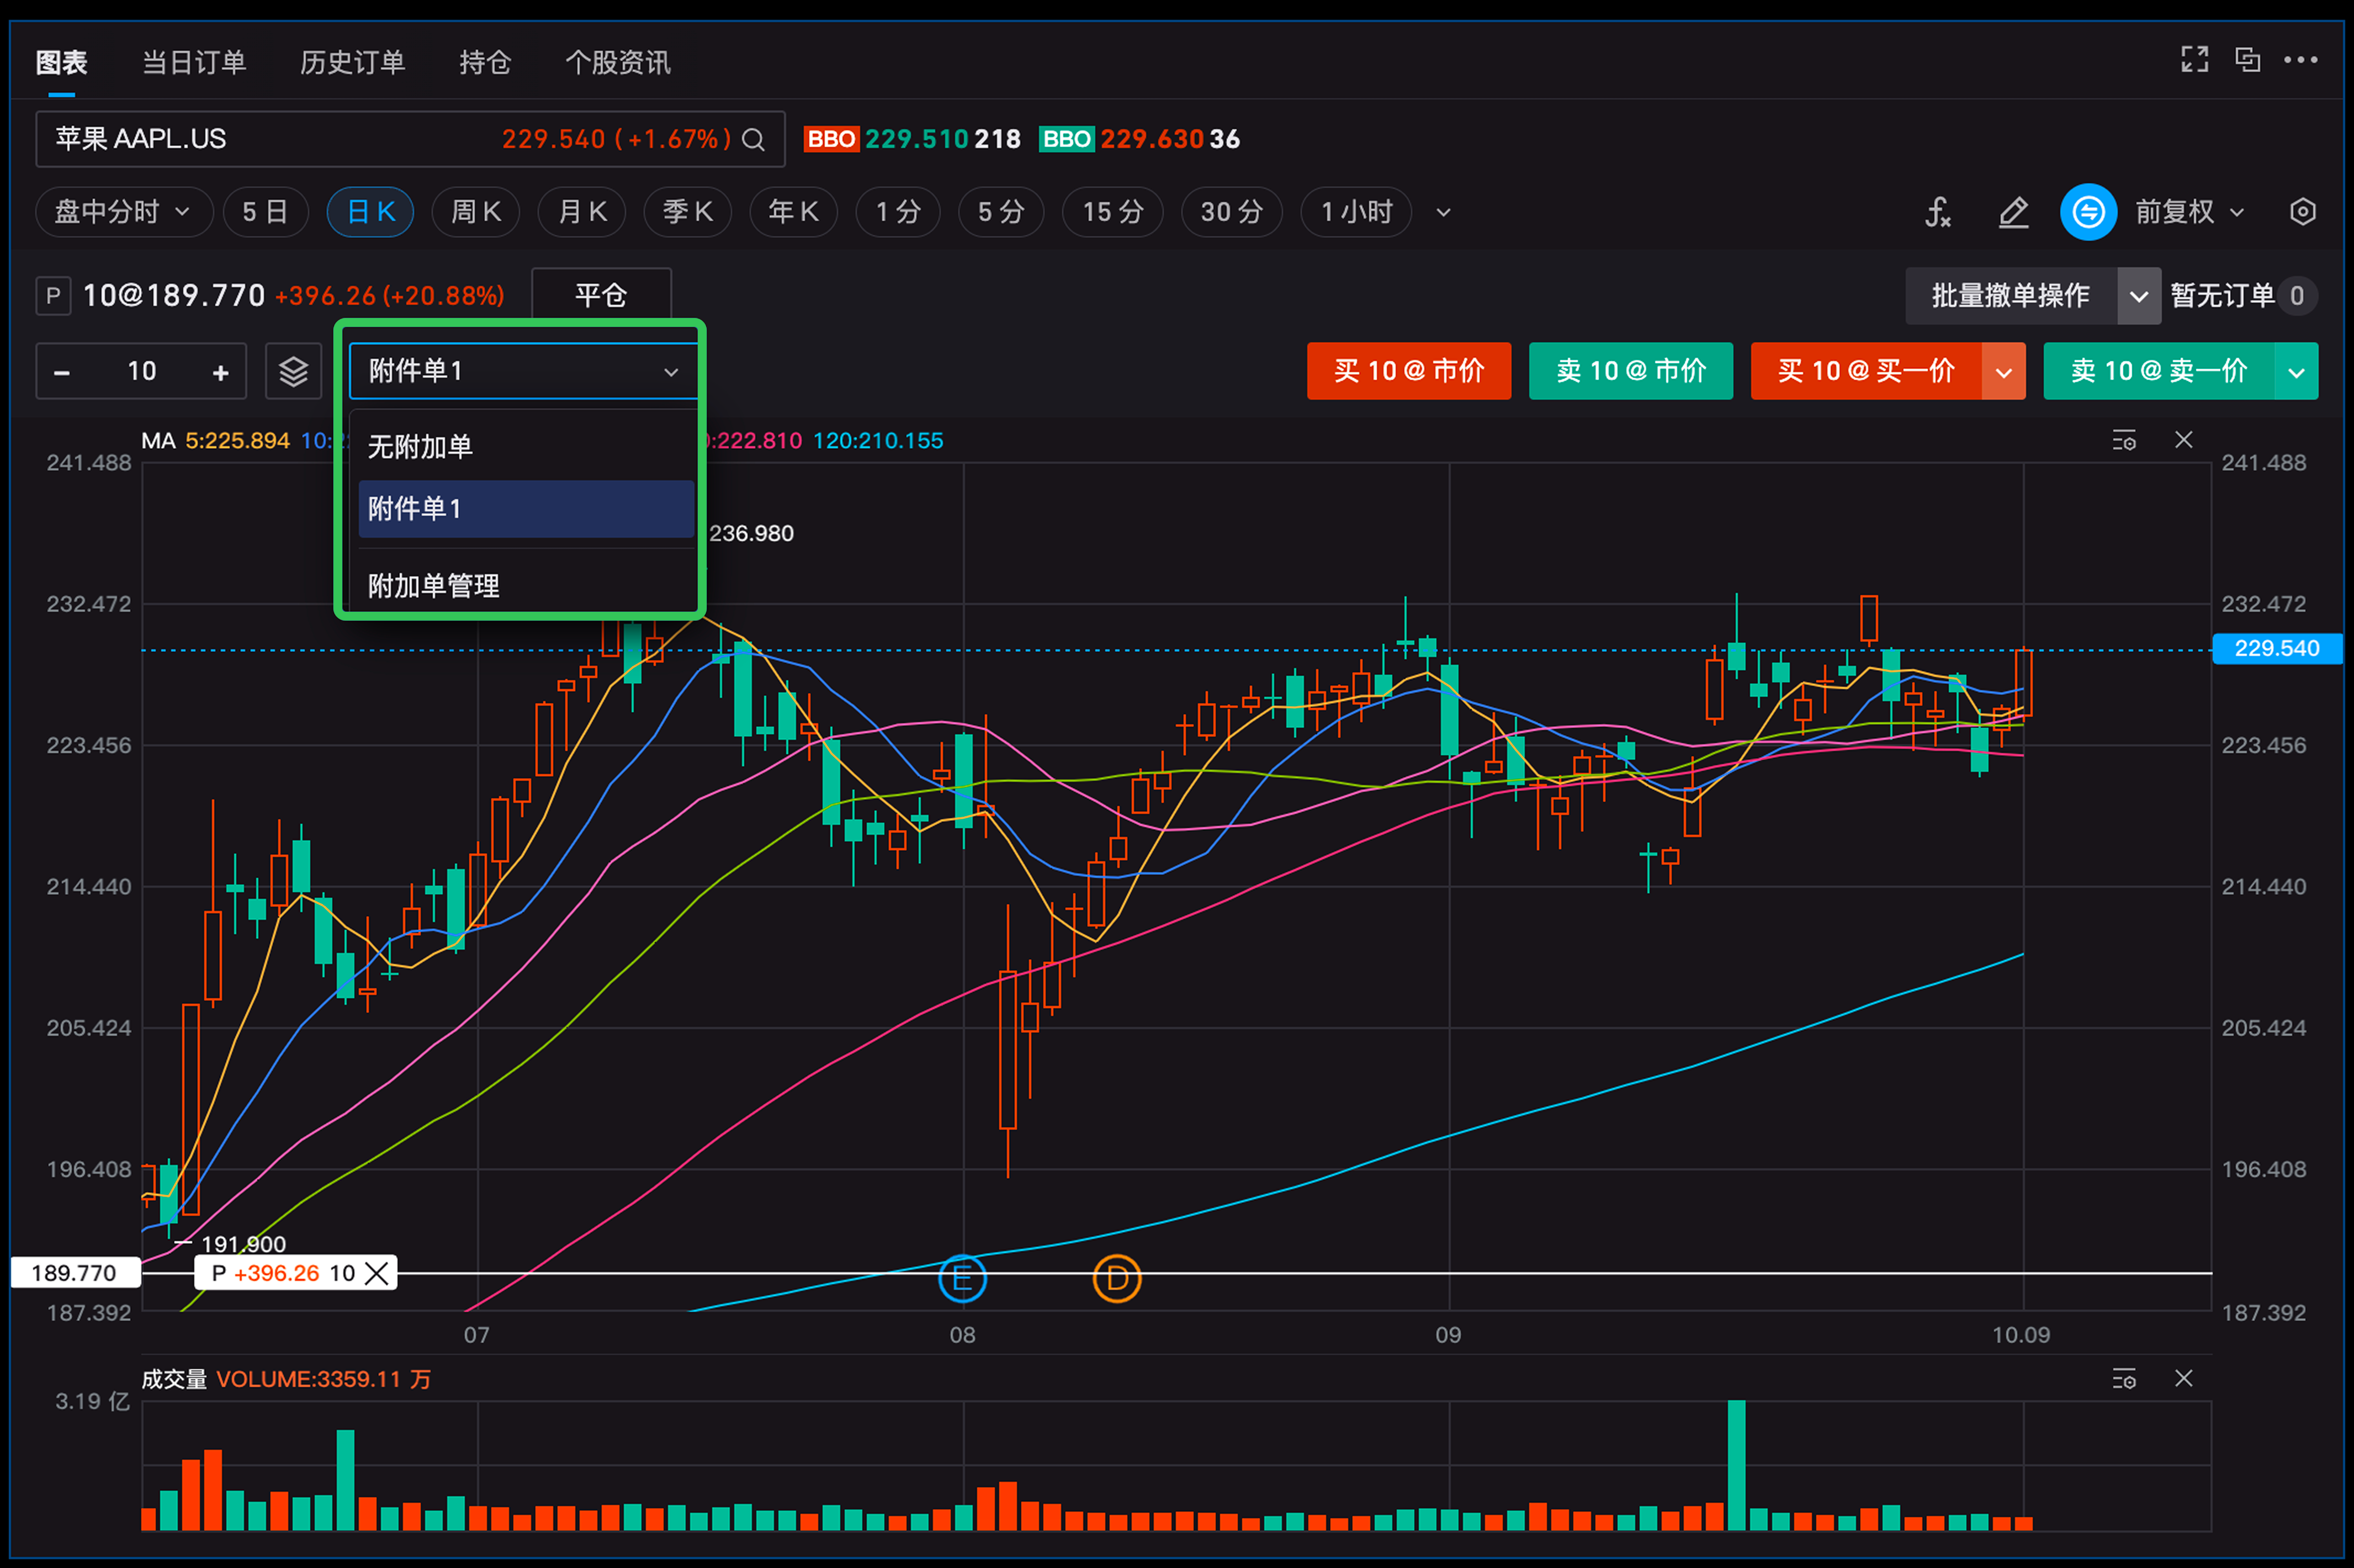Click the pop-out window icon
The width and height of the screenshot is (2354, 1568).
coord(2247,60)
